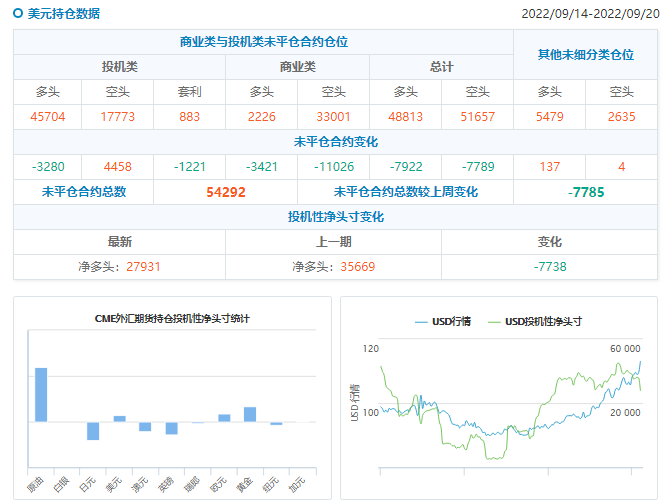Select the 商业类 column header
This screenshot has height=502, width=669.
click(x=297, y=67)
